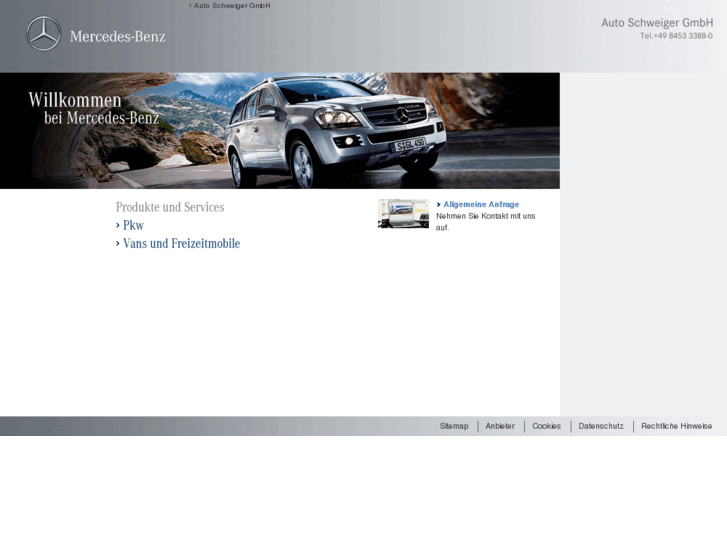The width and height of the screenshot is (727, 545).
Task: Click the Produkte und Services heading
Action: point(170,207)
